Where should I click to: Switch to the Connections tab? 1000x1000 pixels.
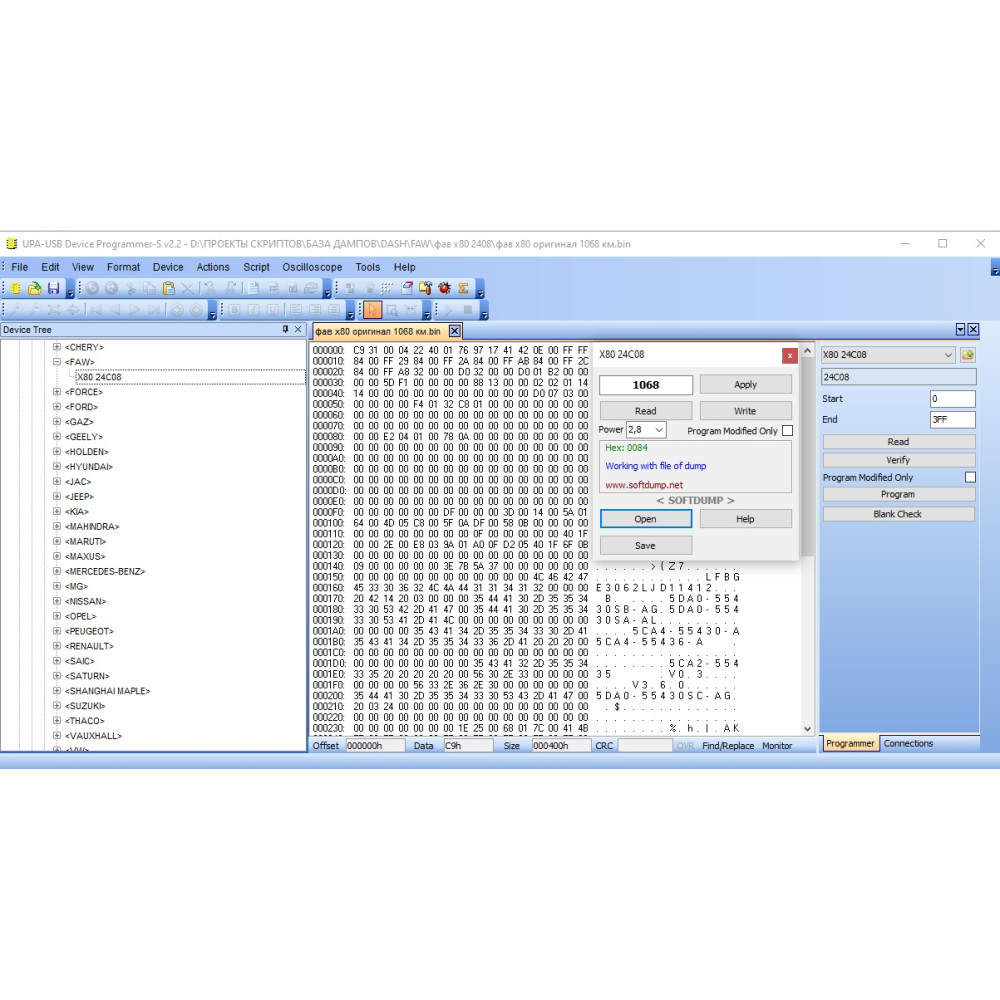(x=908, y=744)
